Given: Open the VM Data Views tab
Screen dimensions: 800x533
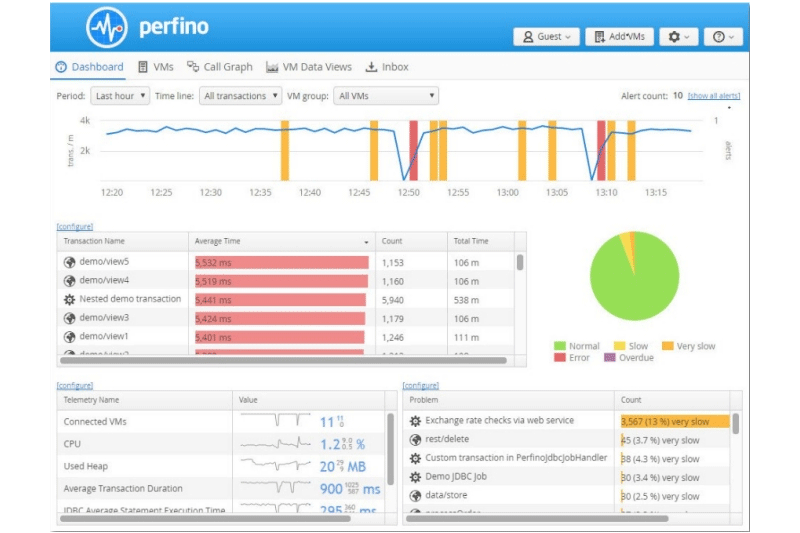Looking at the screenshot, I should [309, 67].
